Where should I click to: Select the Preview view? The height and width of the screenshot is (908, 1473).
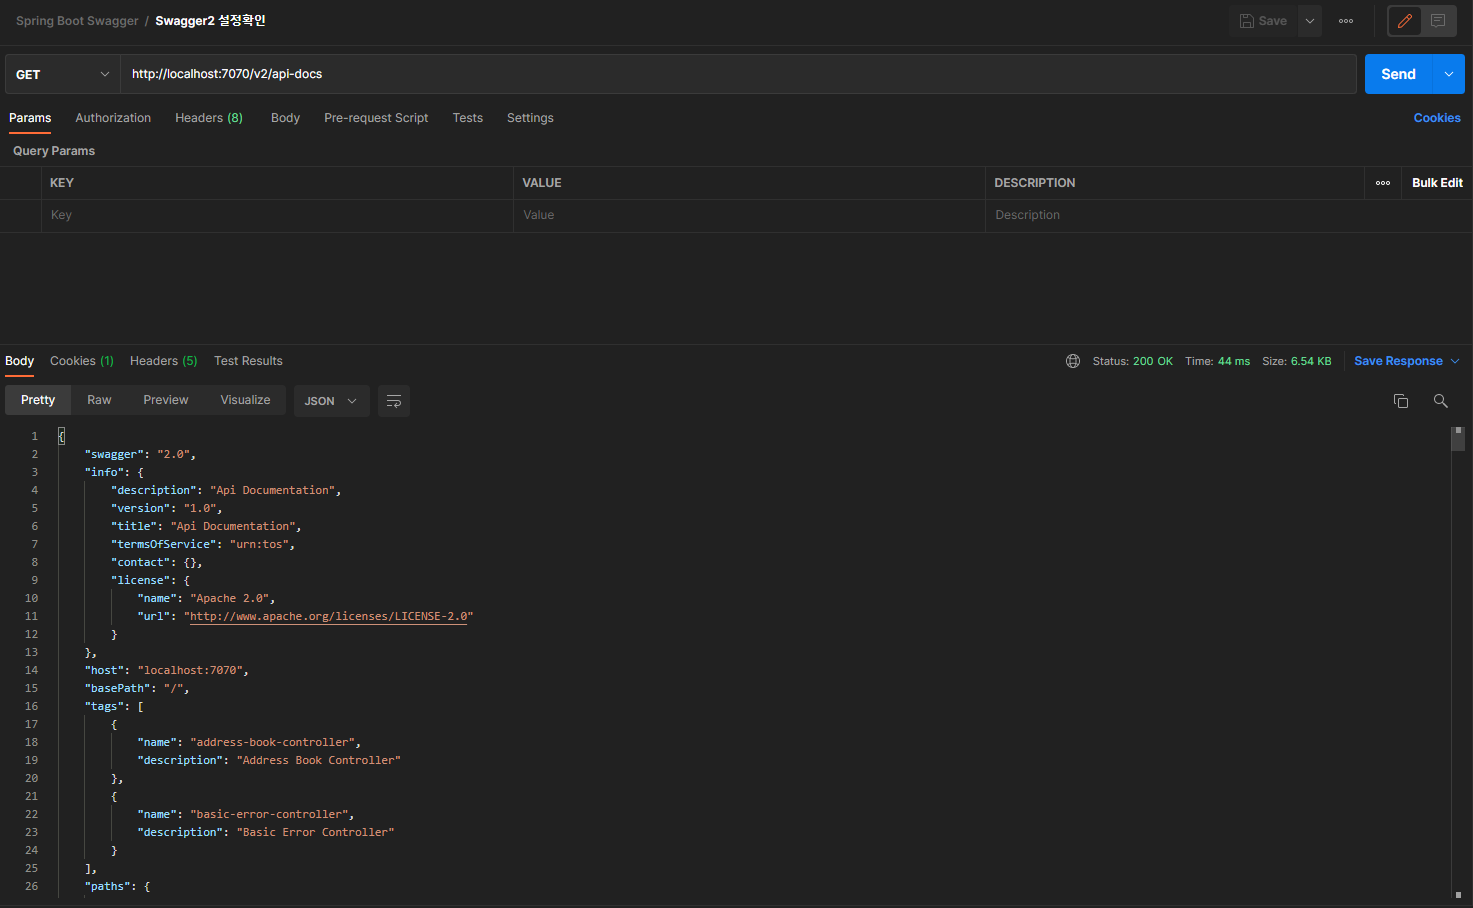coord(165,400)
